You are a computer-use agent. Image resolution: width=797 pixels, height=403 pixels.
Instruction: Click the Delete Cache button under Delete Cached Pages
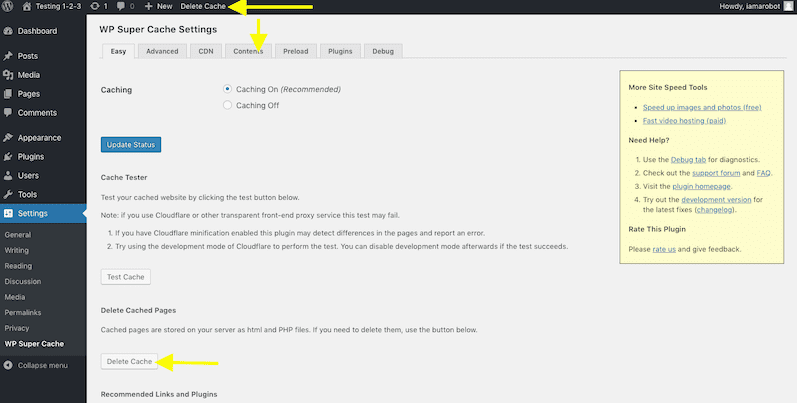click(x=129, y=361)
